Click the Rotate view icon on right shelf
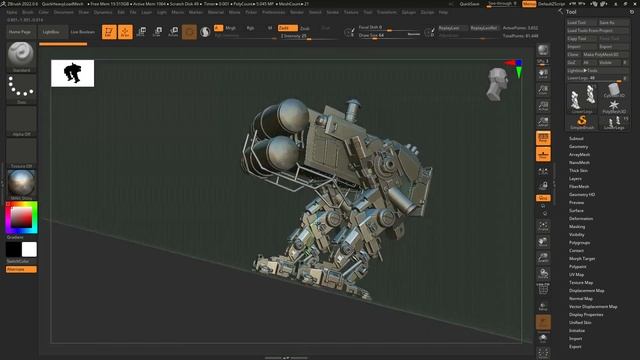 coord(543,273)
